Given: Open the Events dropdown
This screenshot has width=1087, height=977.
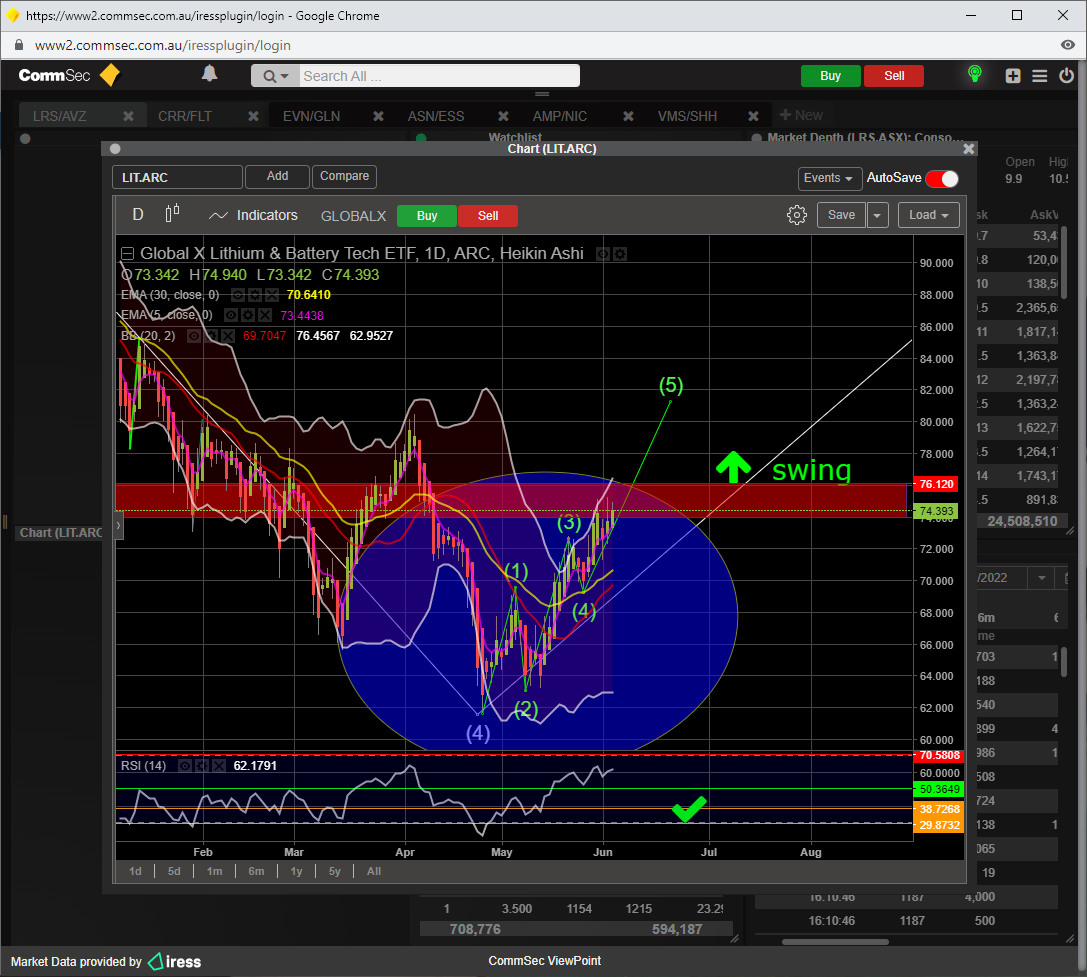Looking at the screenshot, I should click(x=829, y=178).
